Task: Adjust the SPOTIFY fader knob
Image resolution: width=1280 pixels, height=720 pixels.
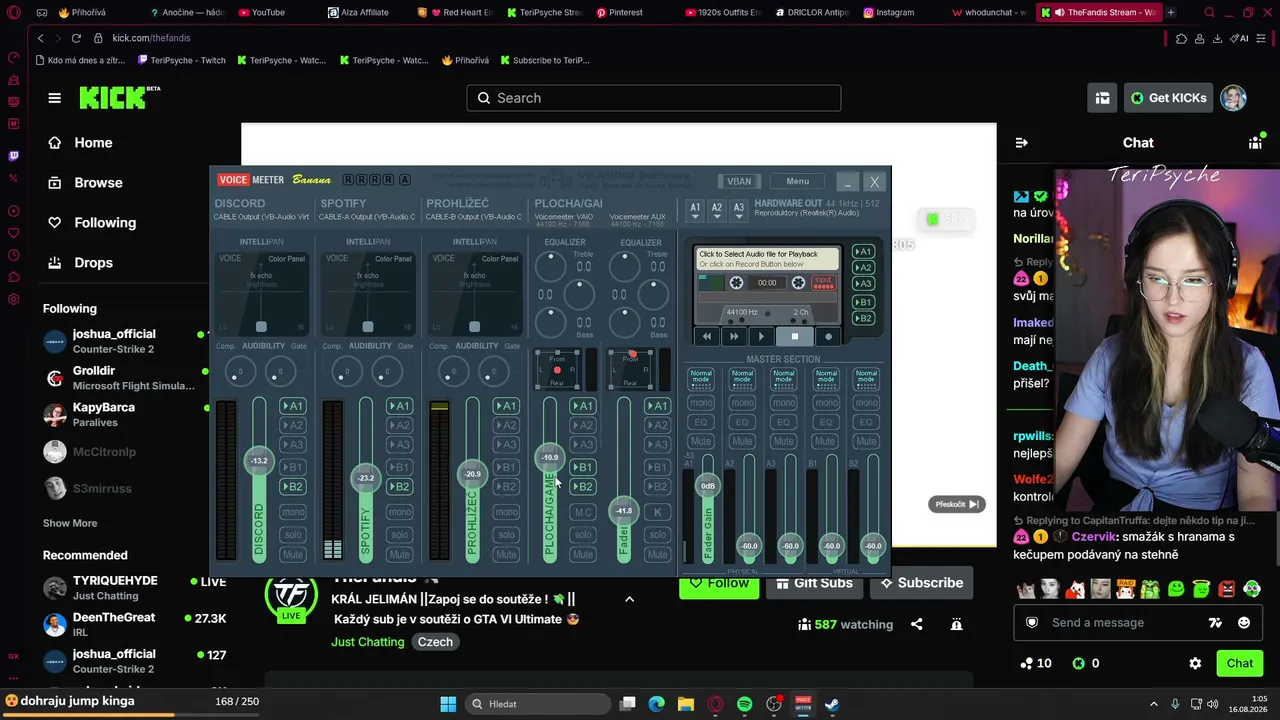Action: pyautogui.click(x=366, y=478)
